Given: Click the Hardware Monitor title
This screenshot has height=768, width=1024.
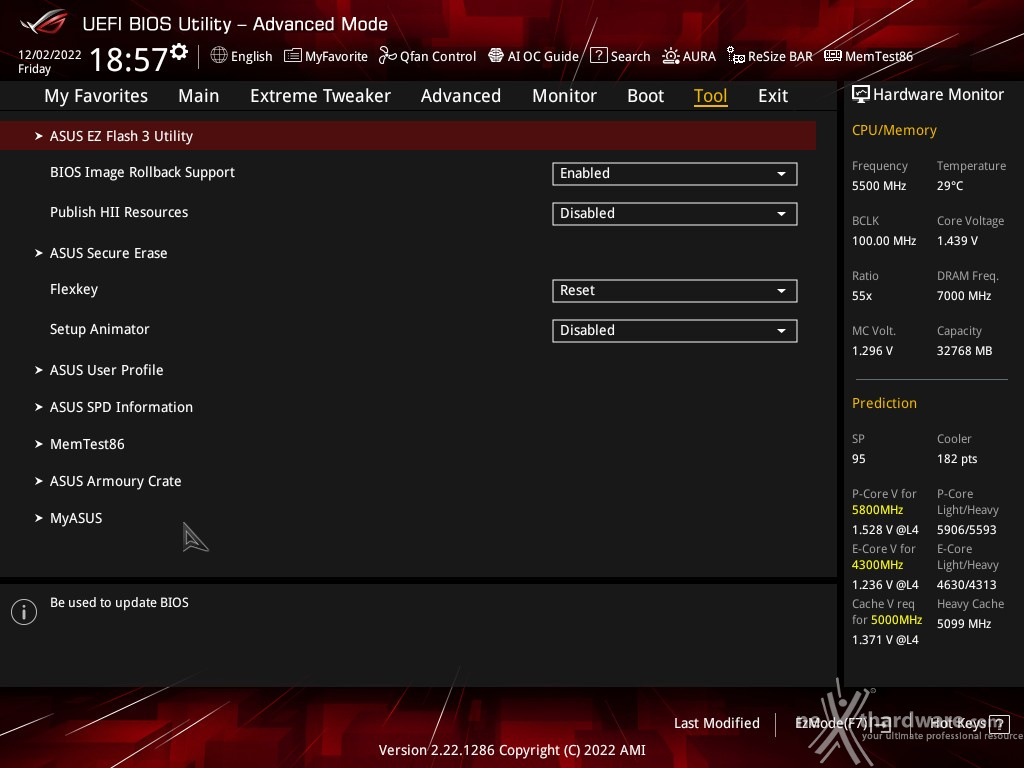Looking at the screenshot, I should [x=938, y=95].
